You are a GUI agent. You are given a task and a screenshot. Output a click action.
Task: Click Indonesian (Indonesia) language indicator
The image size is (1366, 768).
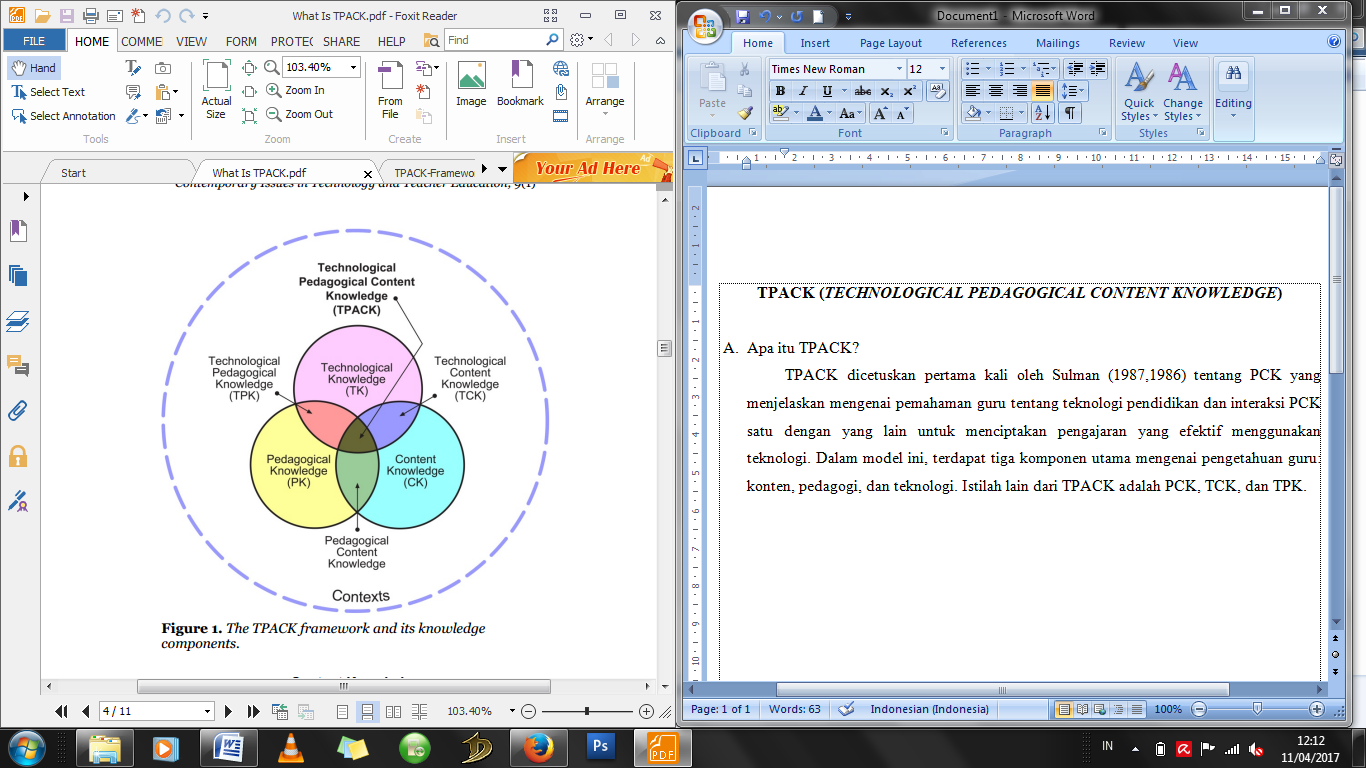929,709
